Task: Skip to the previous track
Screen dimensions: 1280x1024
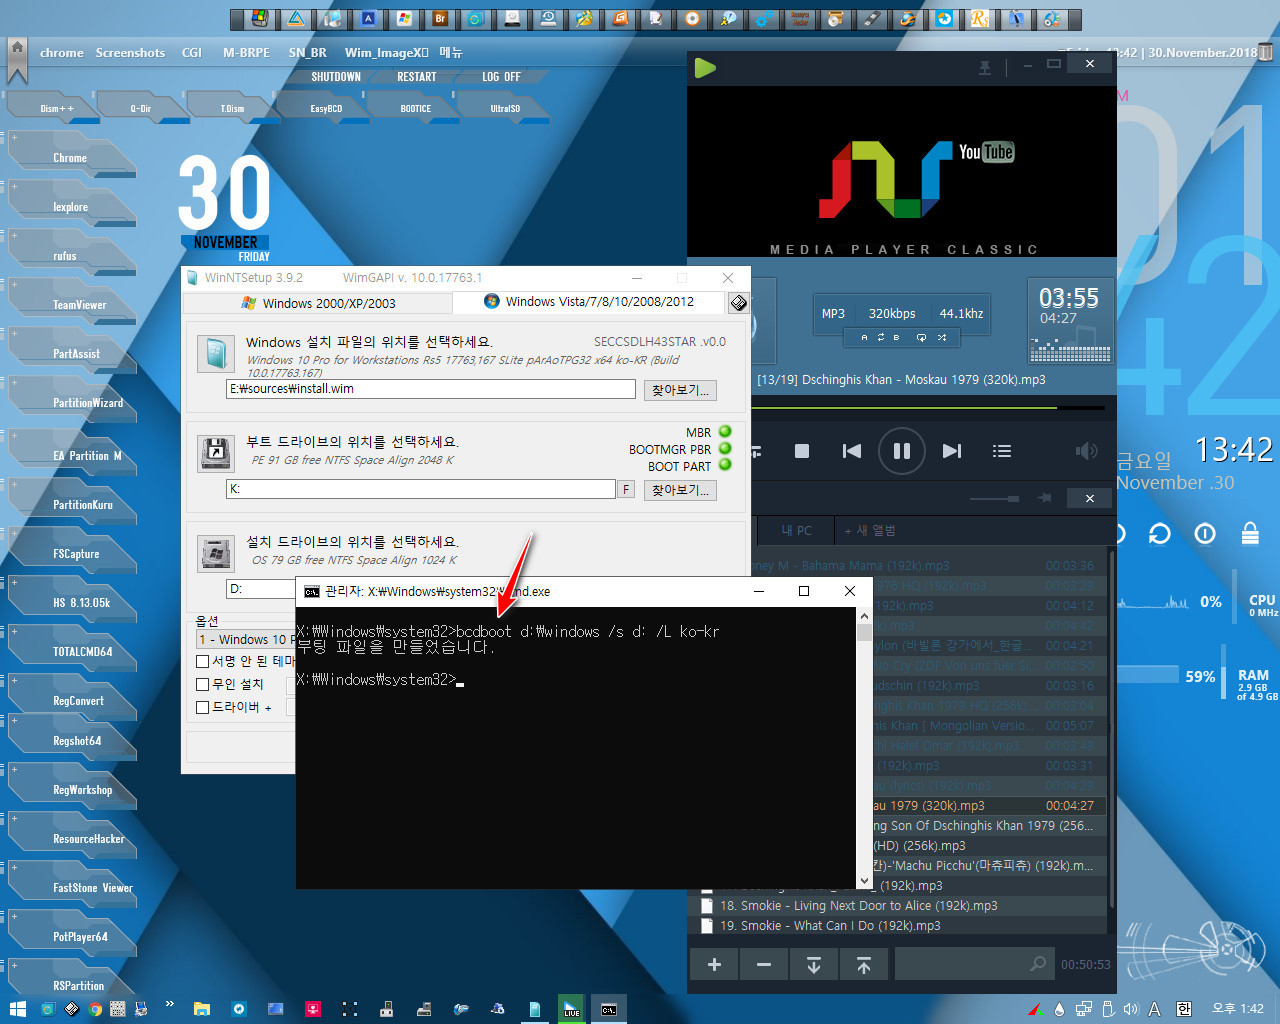Action: pyautogui.click(x=851, y=451)
